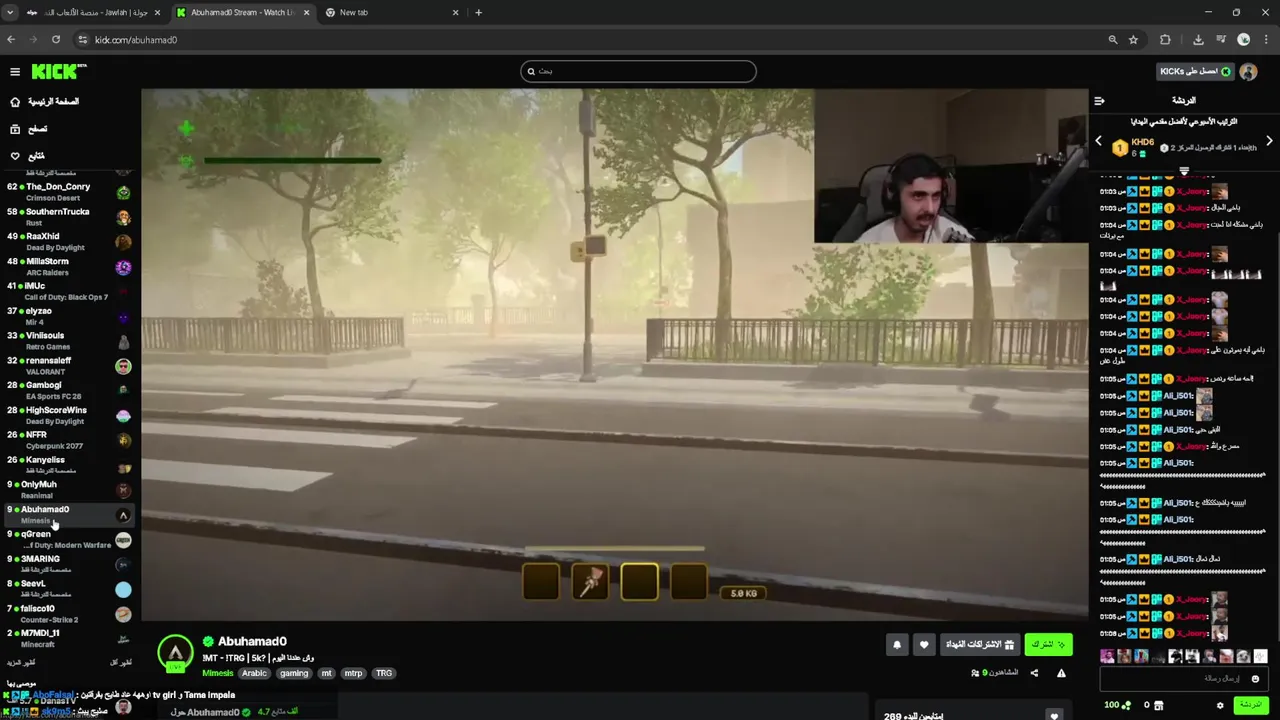The image size is (1280, 720).
Task: Select the mtrp tag
Action: click(x=353, y=673)
